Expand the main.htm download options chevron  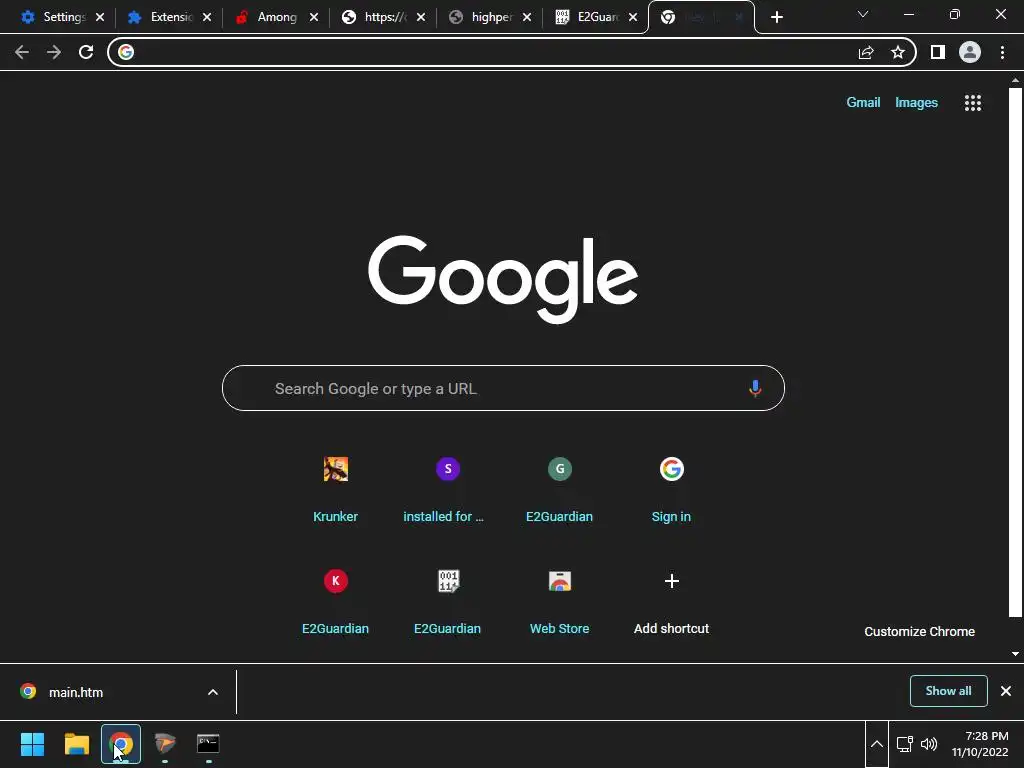click(x=213, y=692)
